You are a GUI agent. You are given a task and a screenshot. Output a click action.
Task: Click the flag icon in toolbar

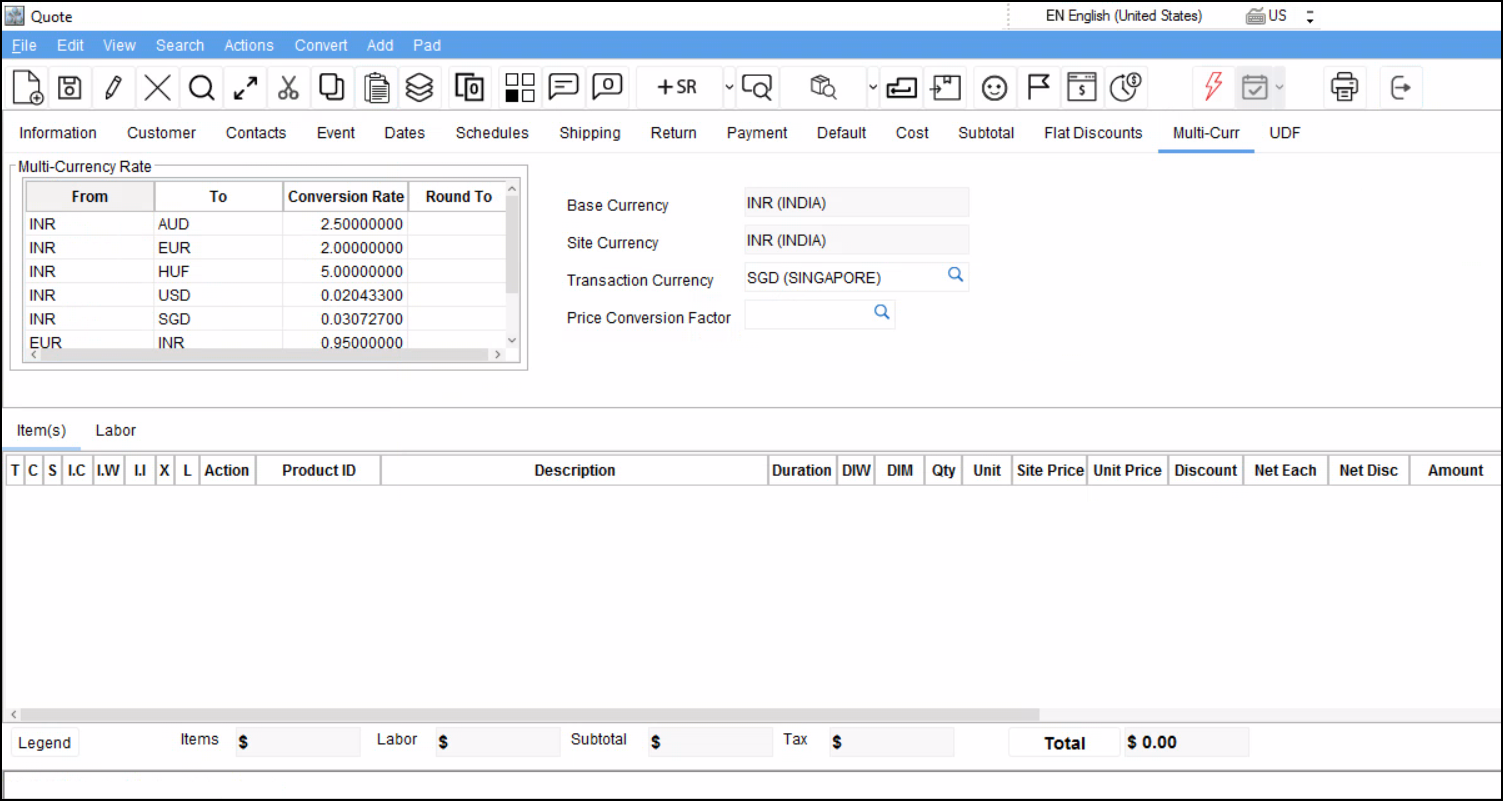tap(1039, 88)
